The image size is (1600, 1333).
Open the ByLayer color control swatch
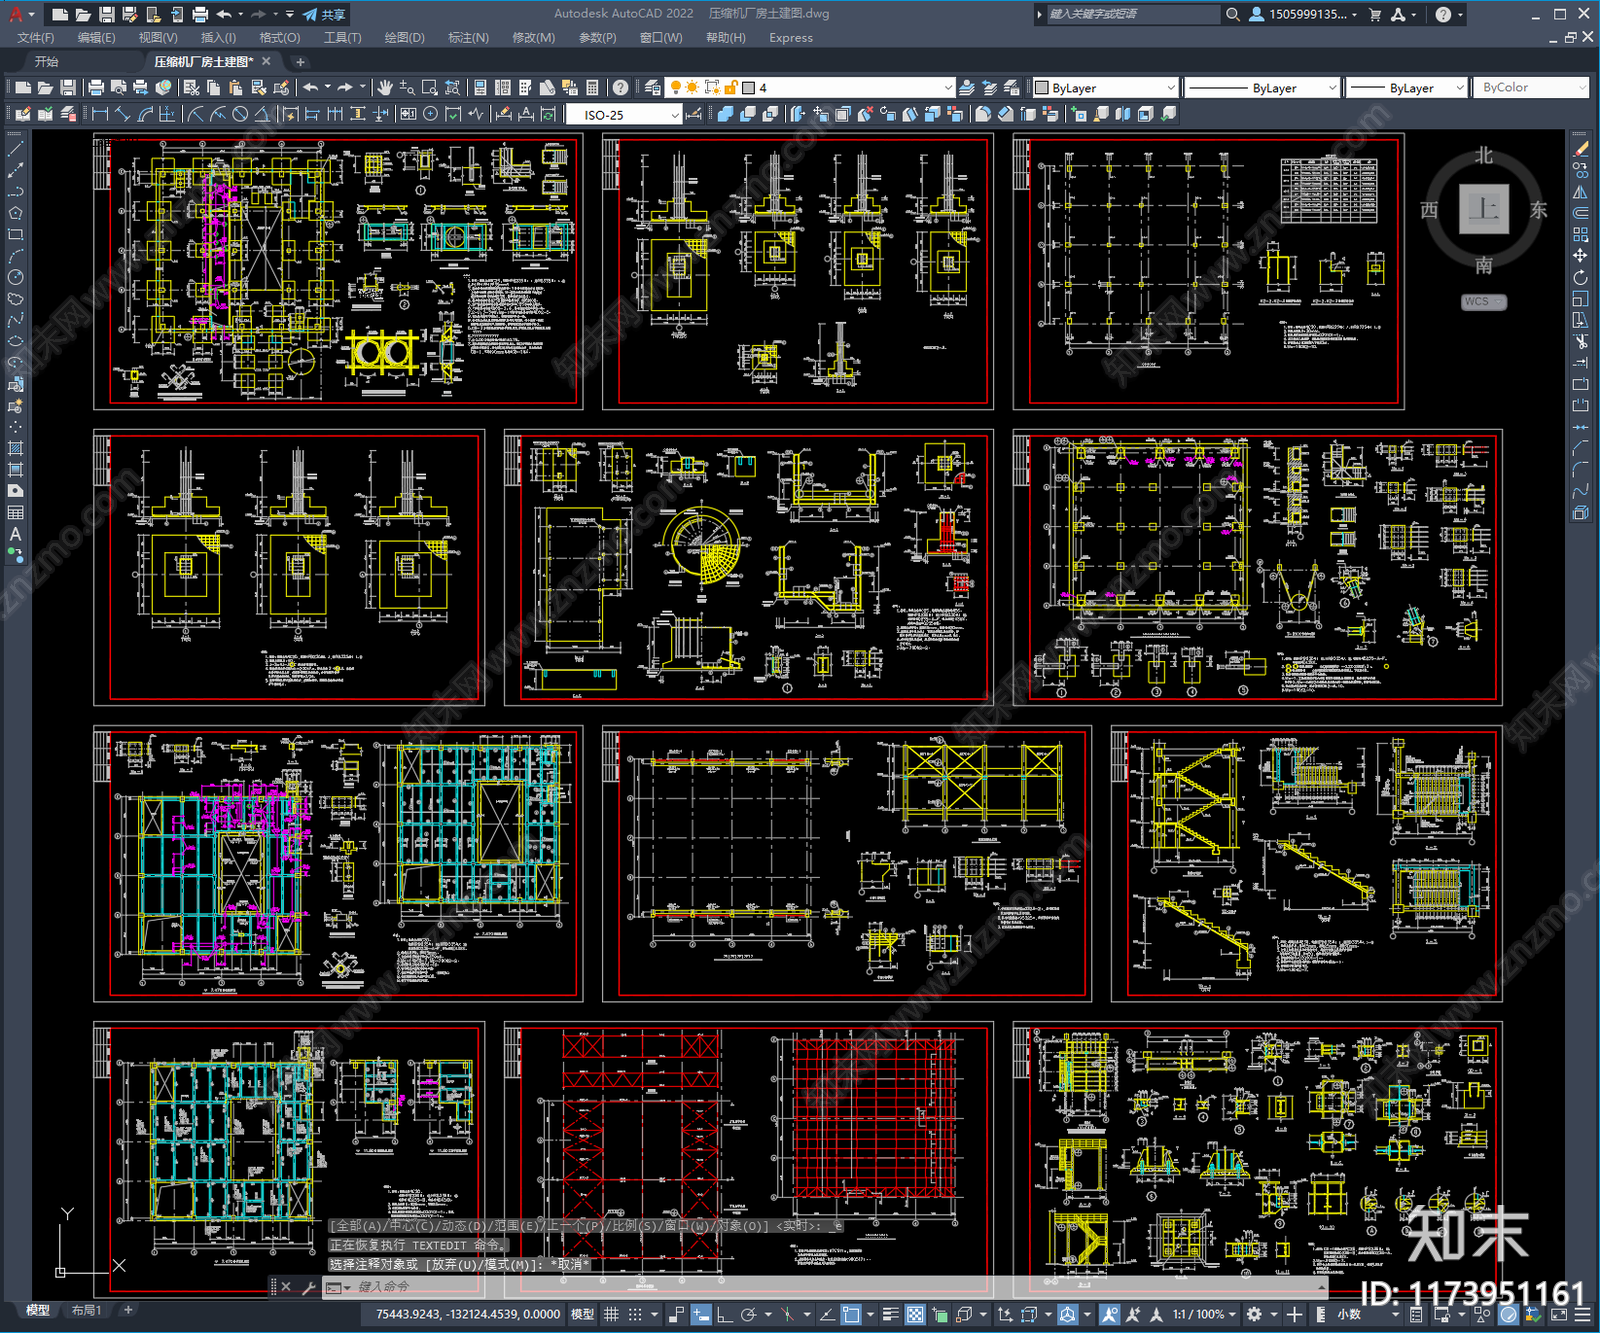click(x=1105, y=88)
